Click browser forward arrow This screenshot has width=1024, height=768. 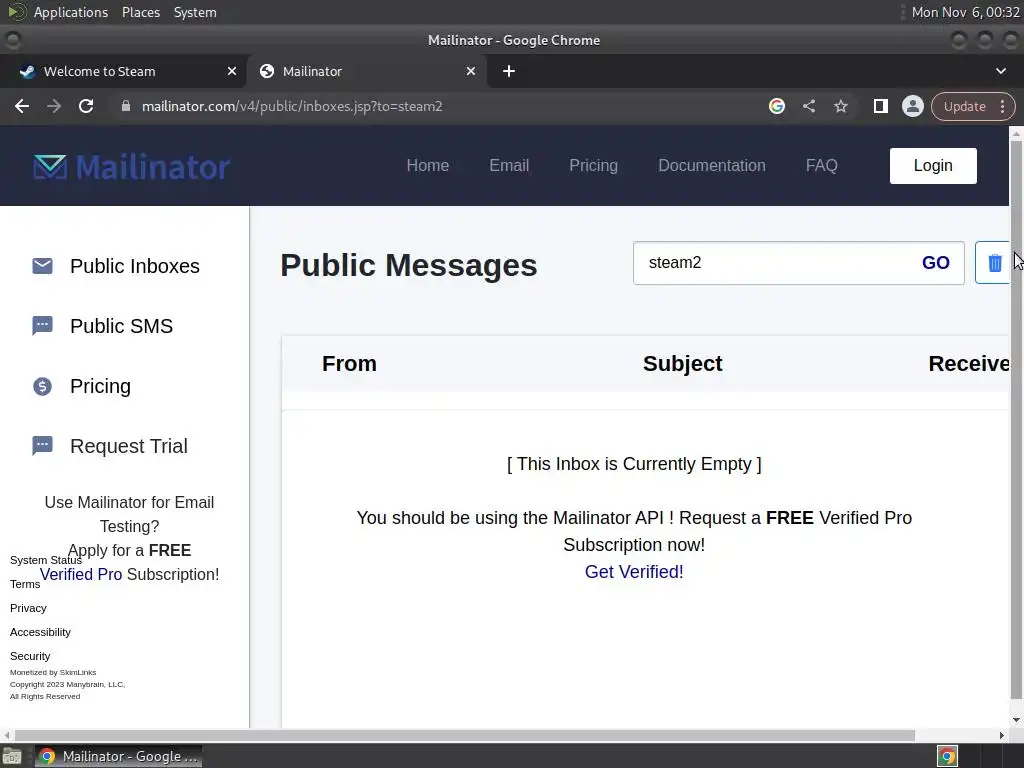pos(54,106)
